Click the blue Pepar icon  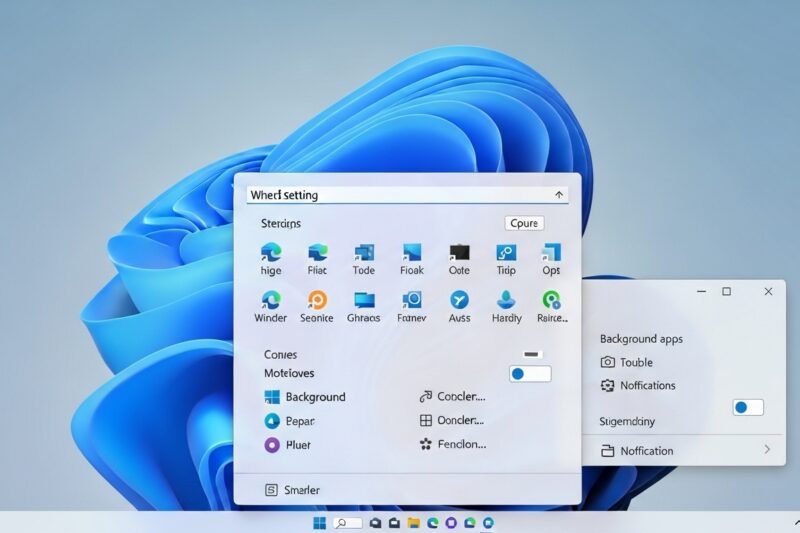pos(272,421)
